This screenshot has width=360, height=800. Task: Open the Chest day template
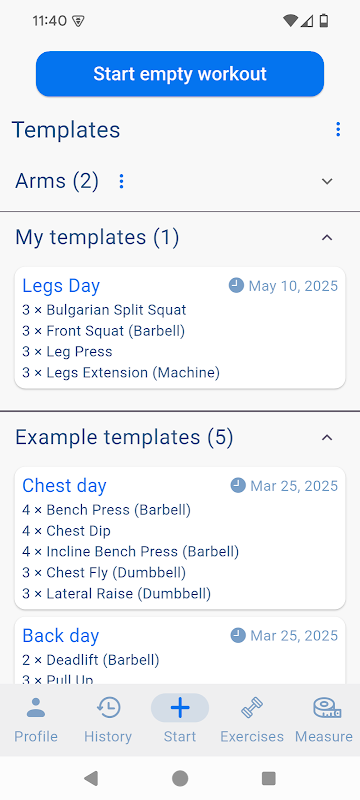(x=180, y=538)
